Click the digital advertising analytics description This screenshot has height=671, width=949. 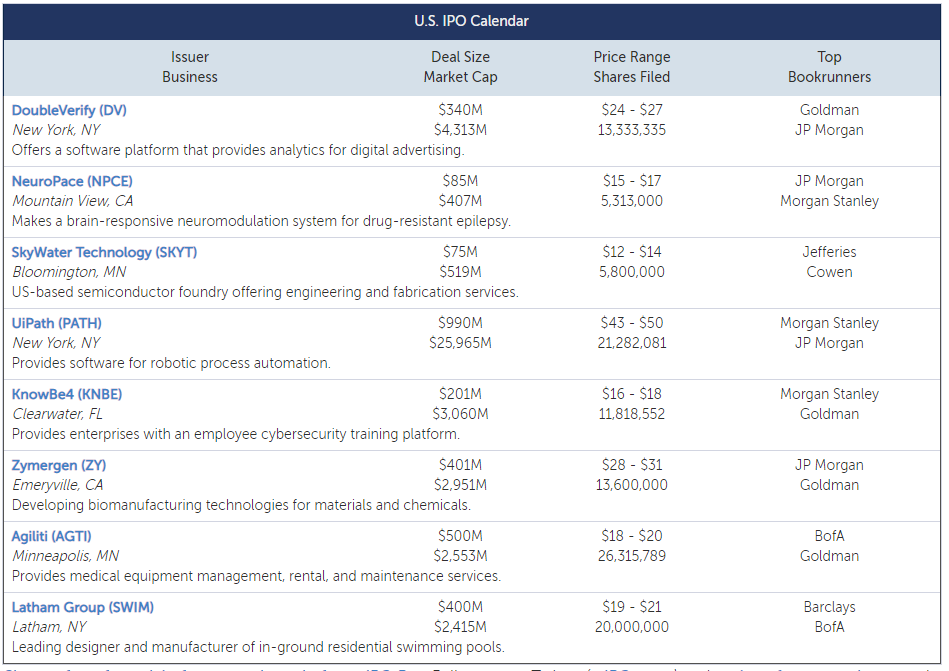[x=238, y=150]
